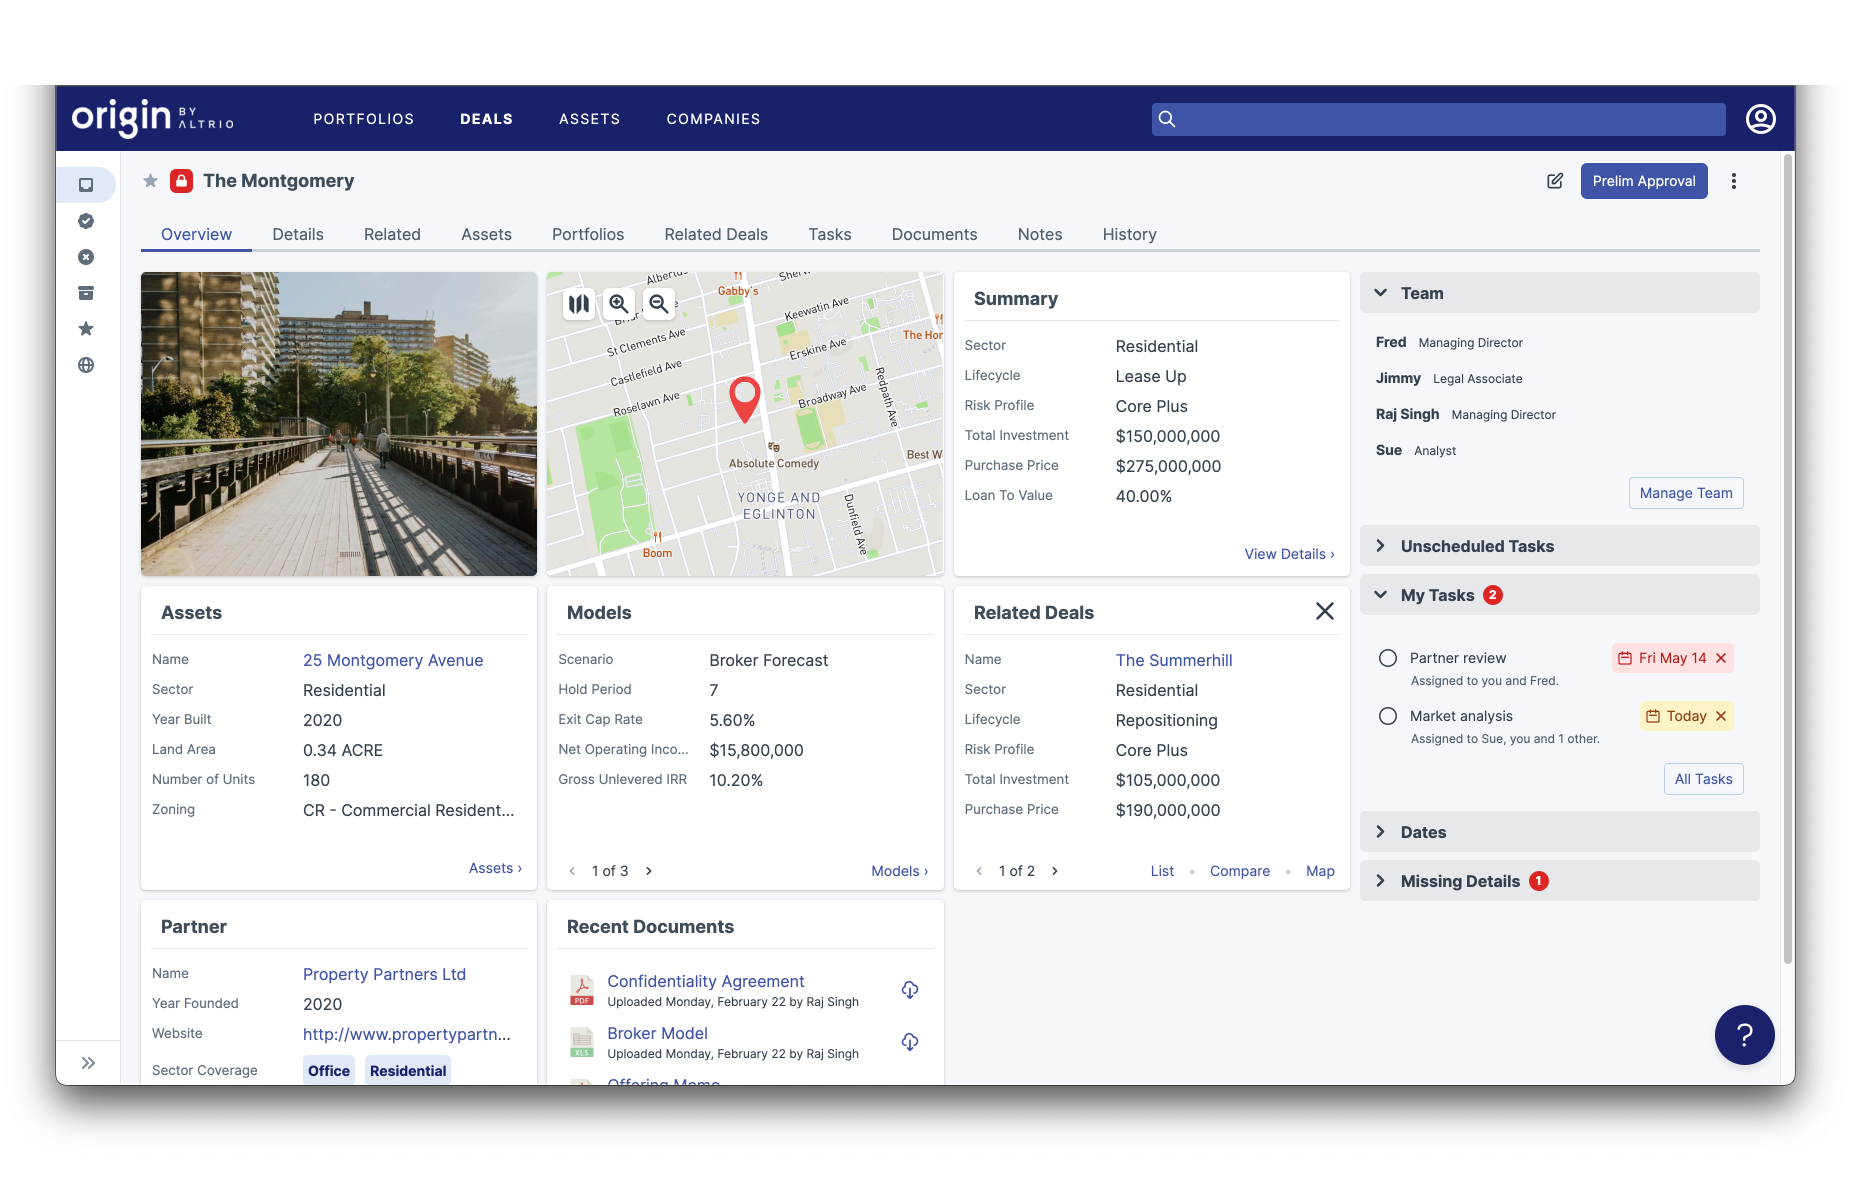This screenshot has width=1851, height=1189.
Task: Switch to the Tasks tab
Action: (829, 234)
